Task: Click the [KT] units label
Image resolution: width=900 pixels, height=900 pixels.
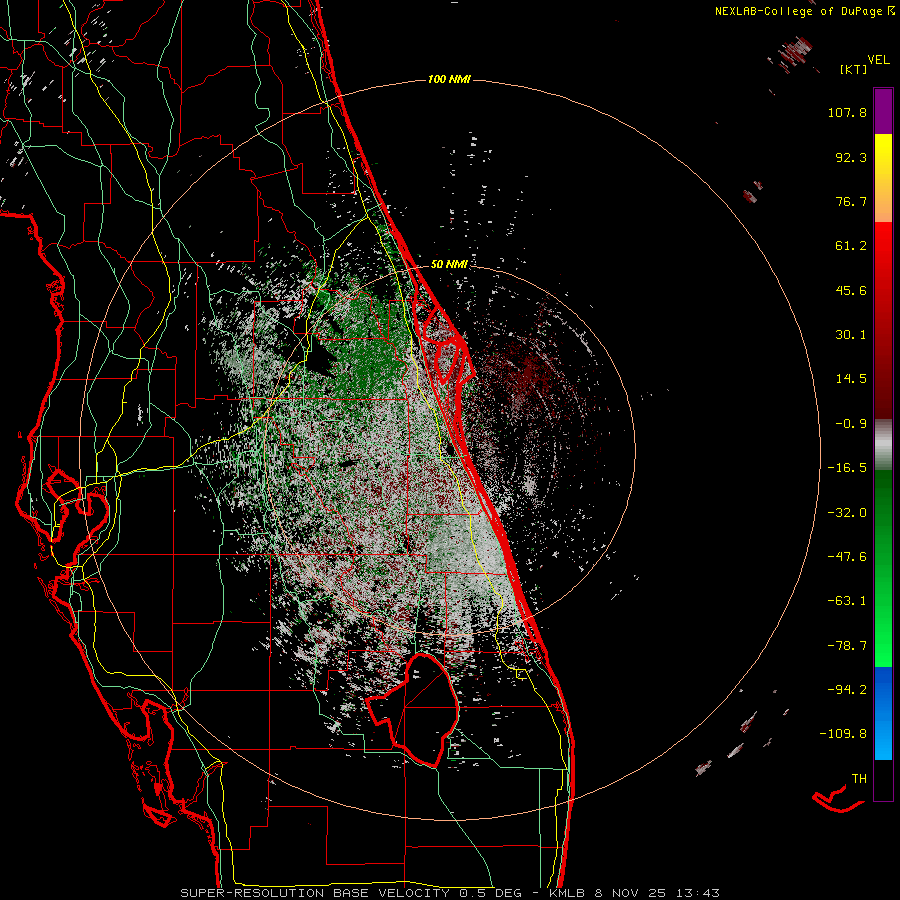Action: pyautogui.click(x=853, y=69)
